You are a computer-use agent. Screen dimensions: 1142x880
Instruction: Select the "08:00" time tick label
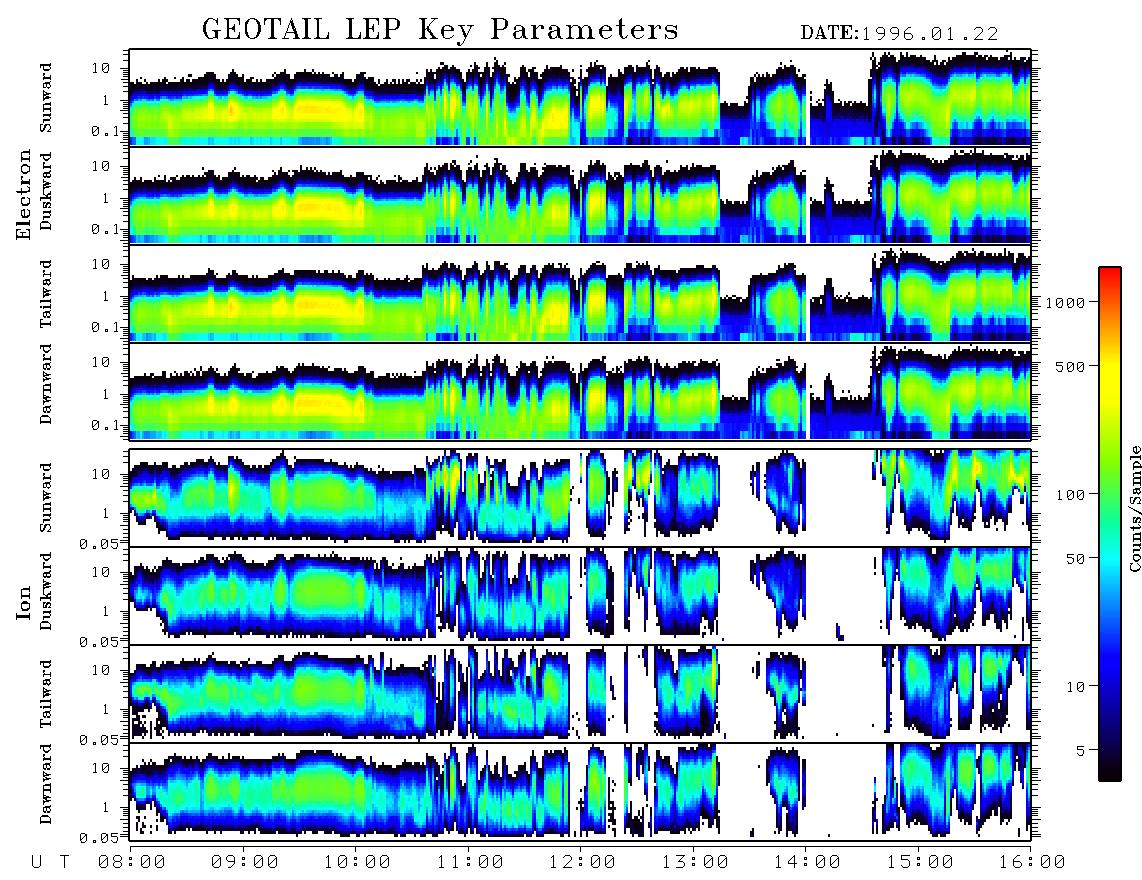[x=132, y=863]
